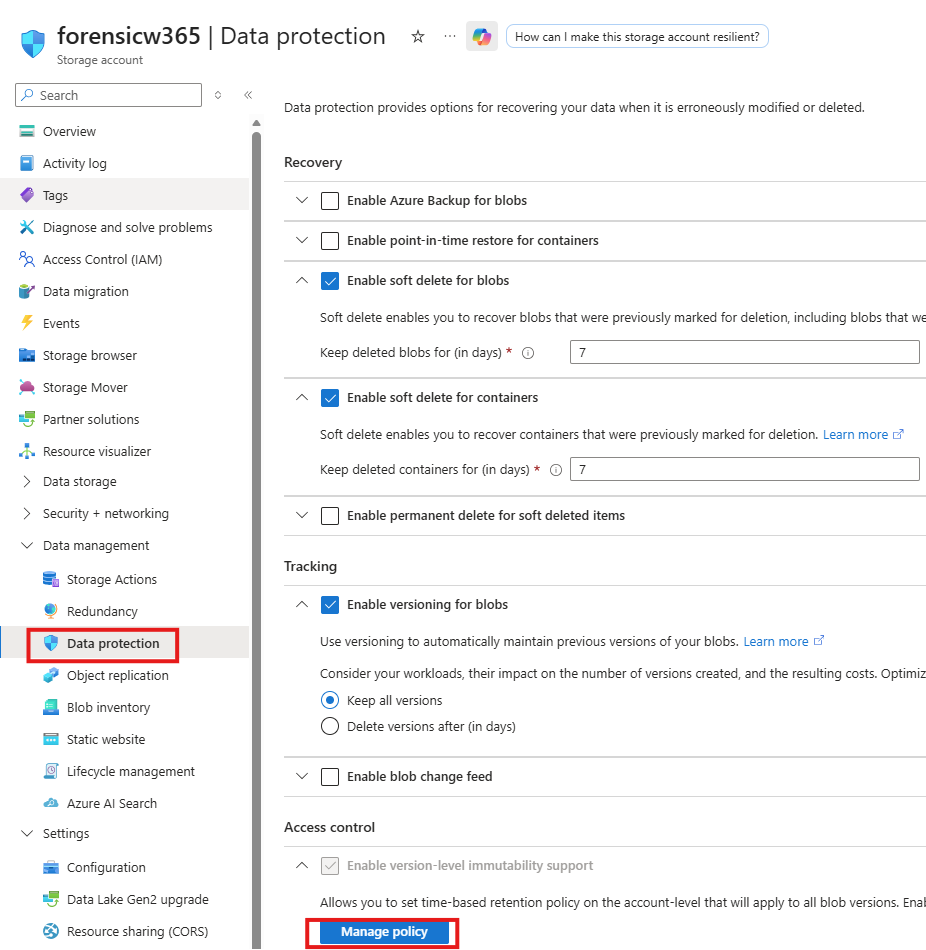
Task: Click the Diagnose and solve problems wrench icon
Action: coord(27,227)
